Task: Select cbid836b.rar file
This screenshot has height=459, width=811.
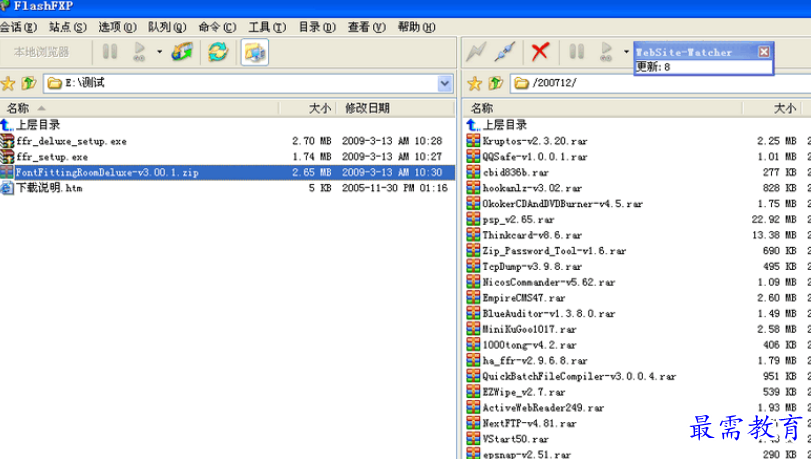Action: (516, 172)
